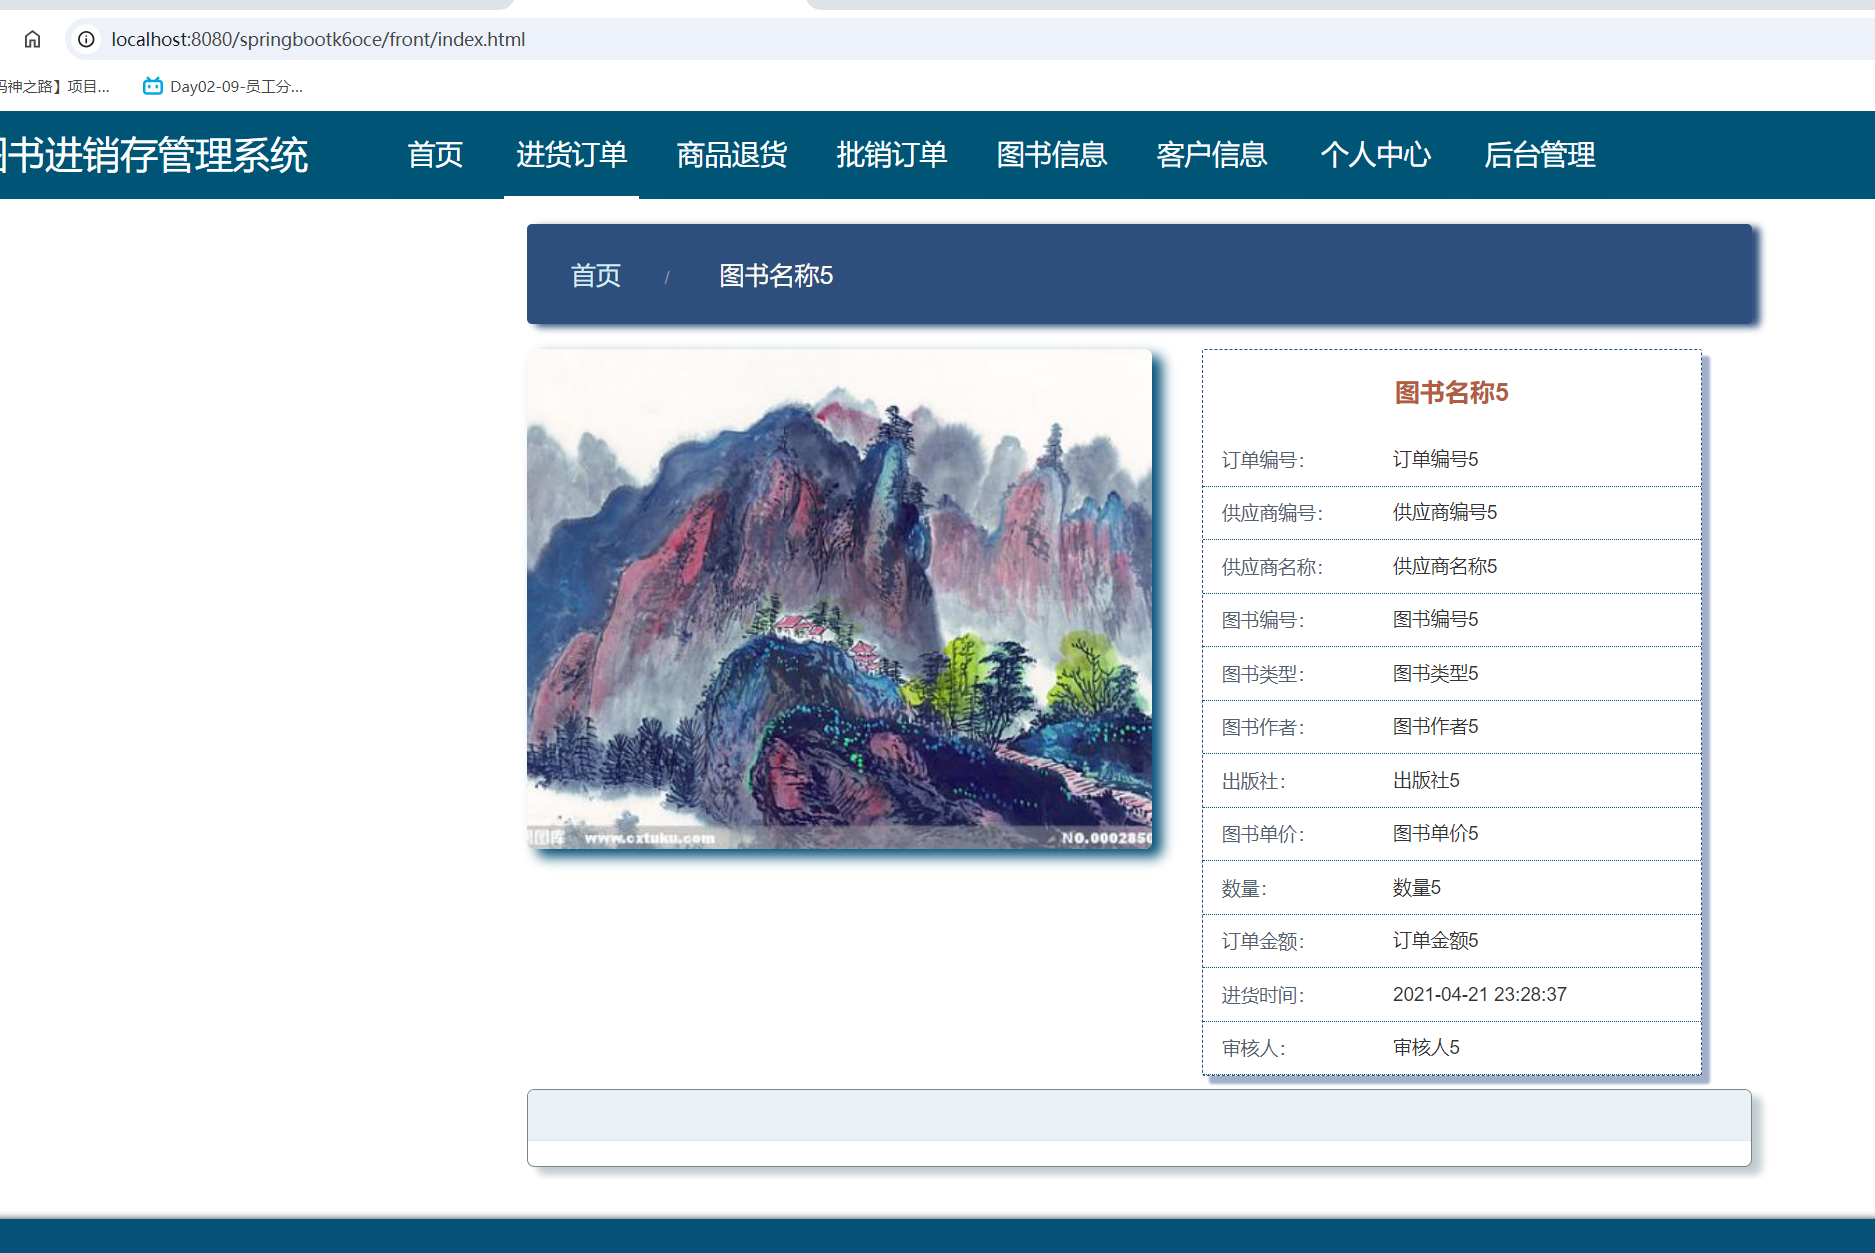Viewport: 1875px width, 1253px height.
Task: Open 个人中心 from the navigation bar
Action: pyautogui.click(x=1376, y=155)
